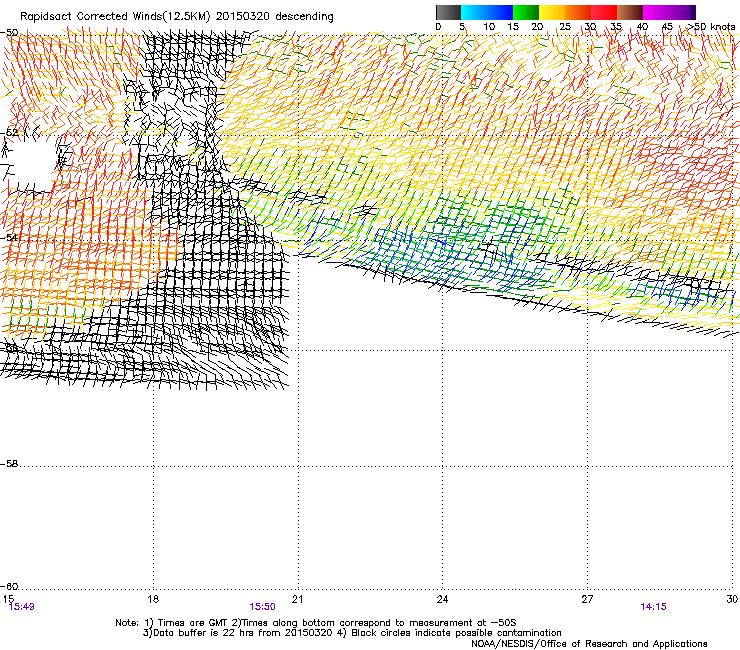Pick the red 30-35 knots legend color

(604, 12)
